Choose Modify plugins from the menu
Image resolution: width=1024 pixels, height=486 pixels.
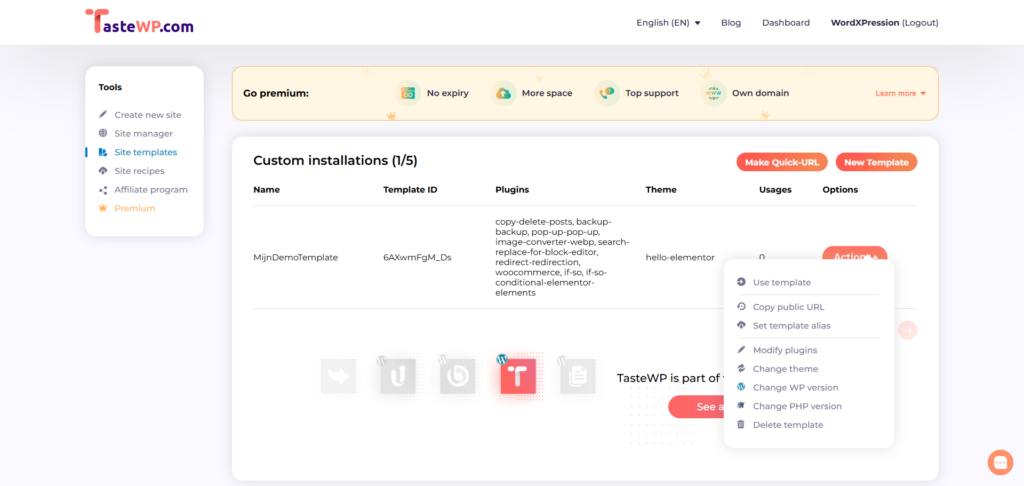pos(785,350)
